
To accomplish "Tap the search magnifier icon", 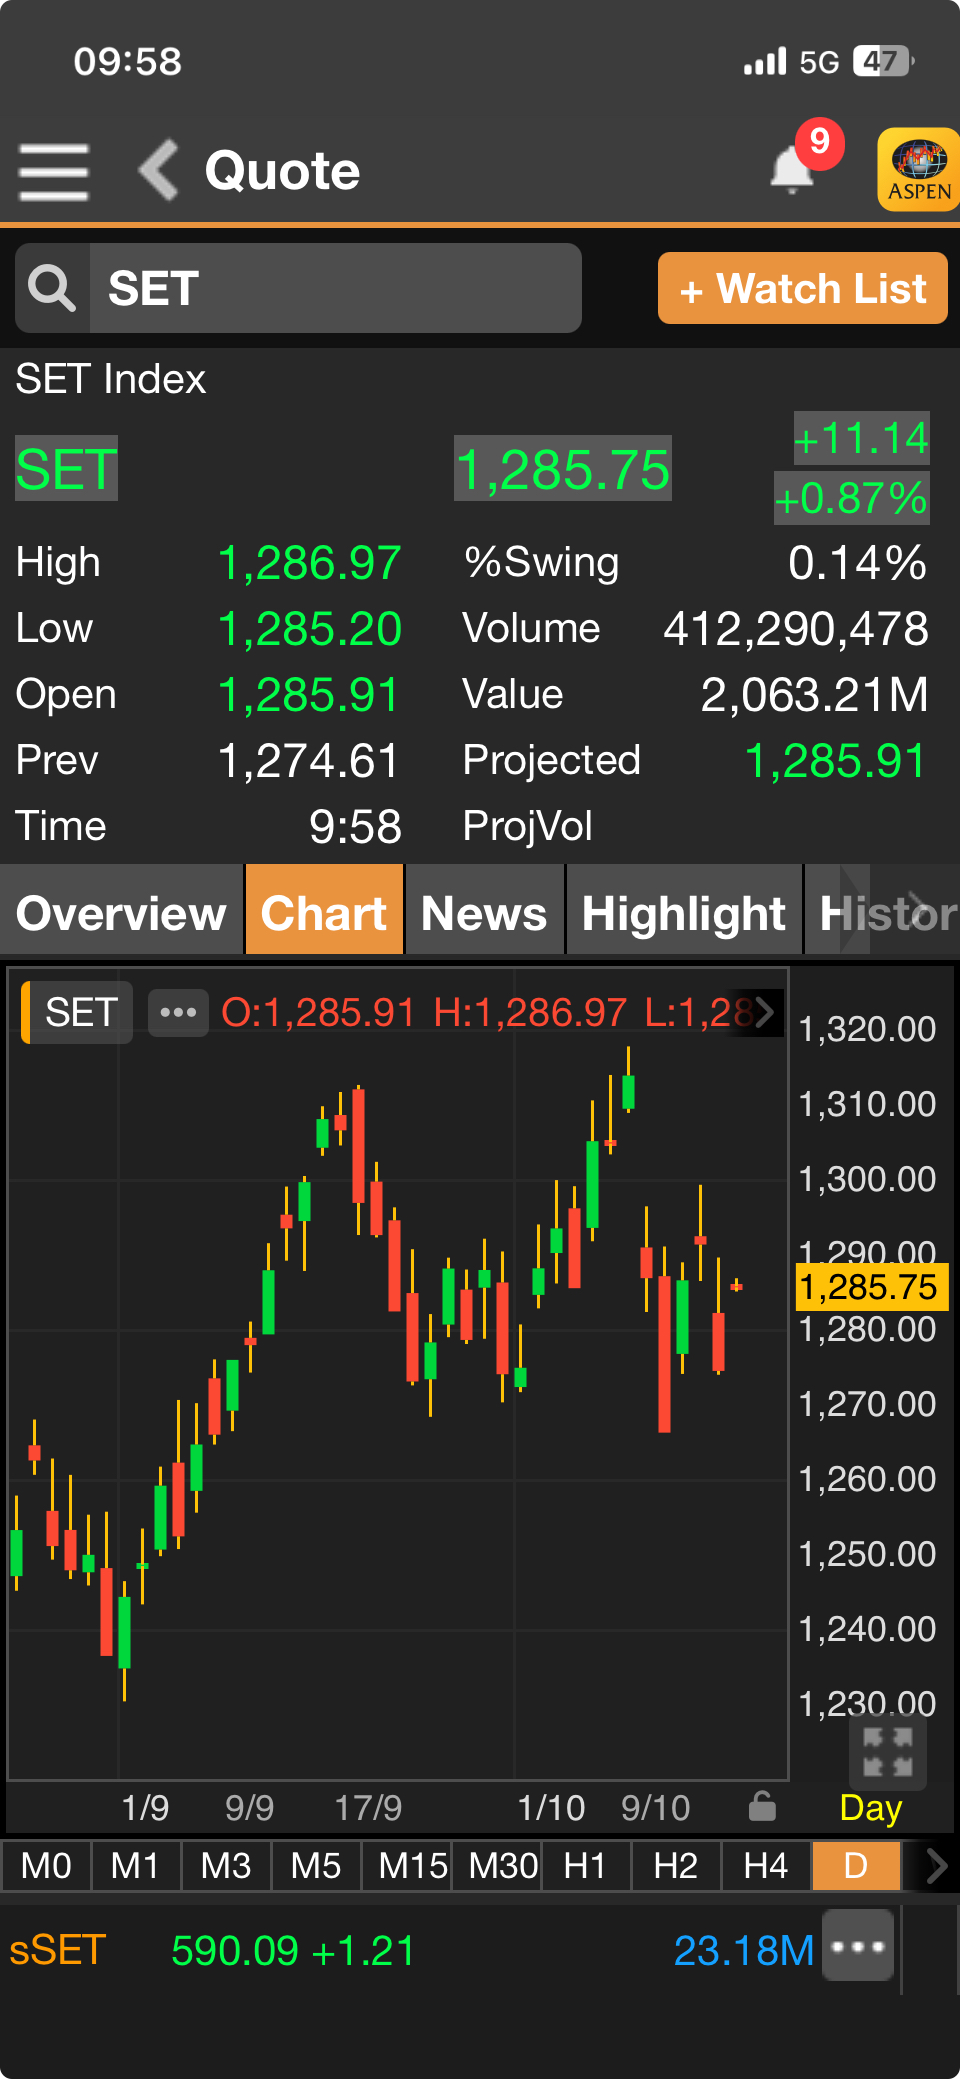I will point(52,289).
